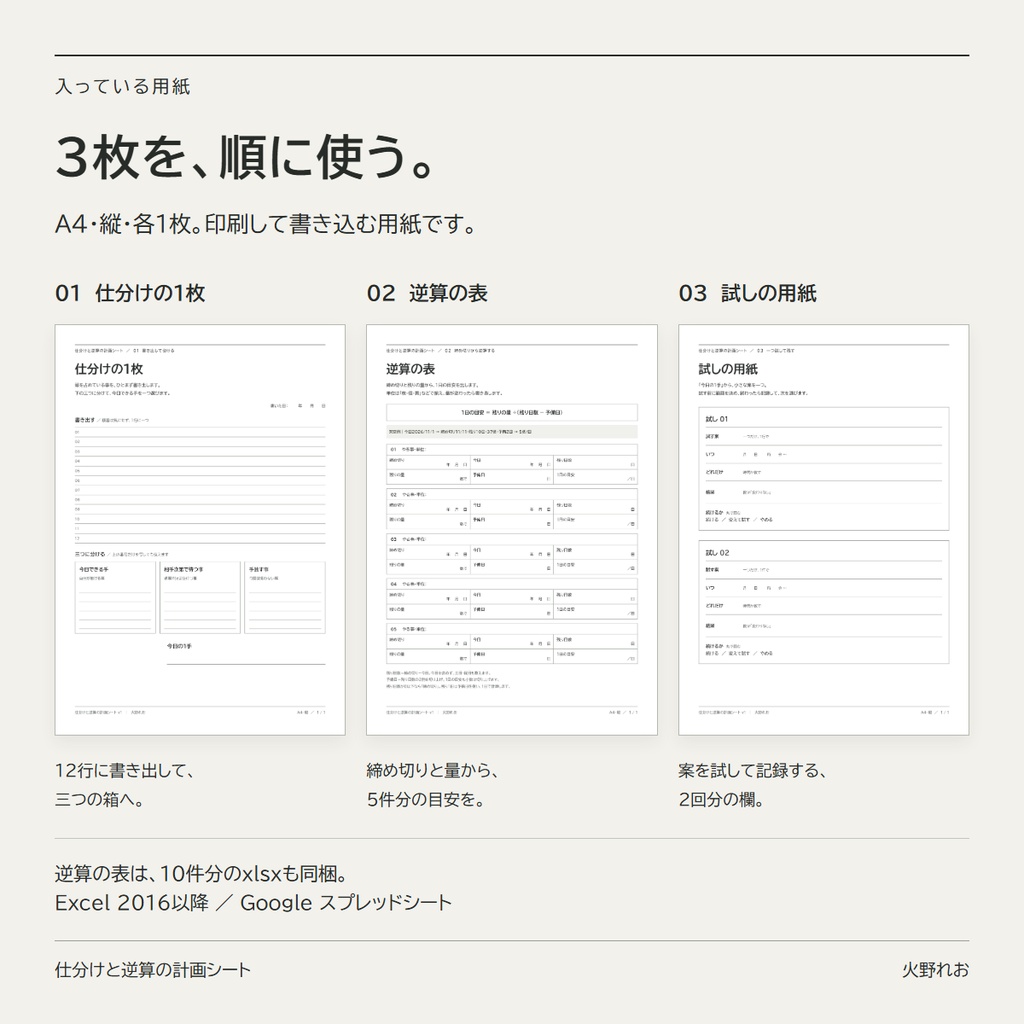This screenshot has height=1024, width=1024.
Task: Click caption 2回分の欄。
Action: click(721, 799)
